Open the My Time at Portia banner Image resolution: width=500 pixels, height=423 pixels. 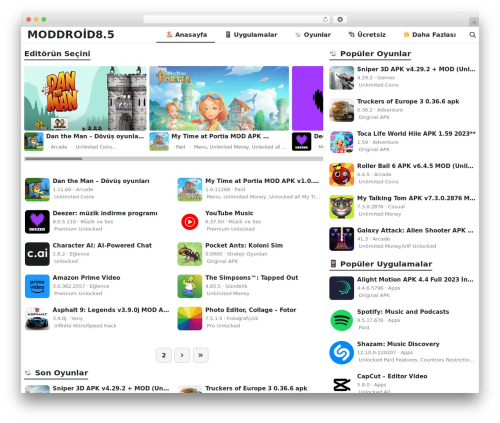tap(219, 98)
